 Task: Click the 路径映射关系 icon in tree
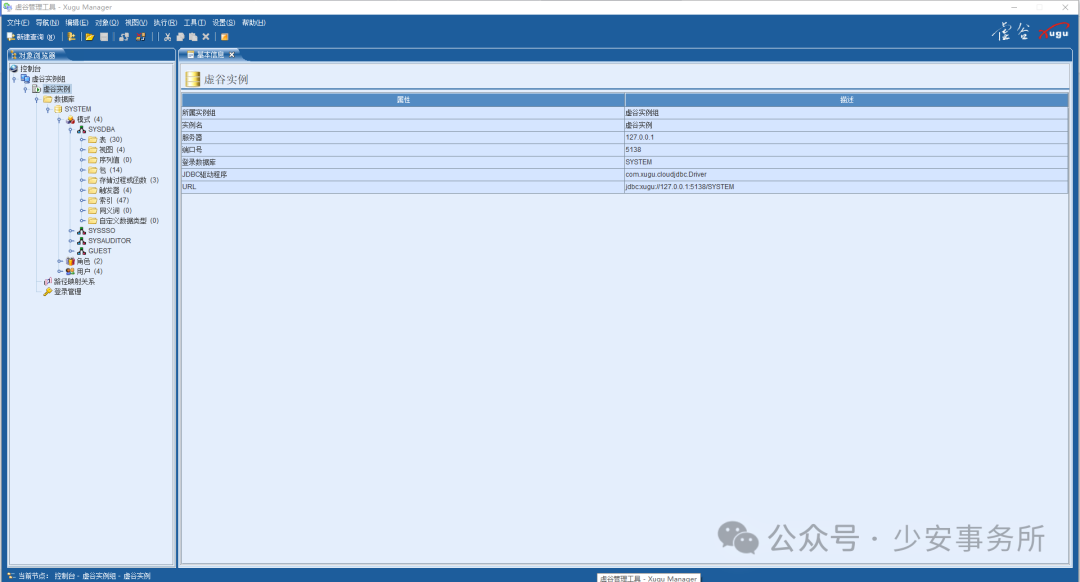(x=48, y=282)
